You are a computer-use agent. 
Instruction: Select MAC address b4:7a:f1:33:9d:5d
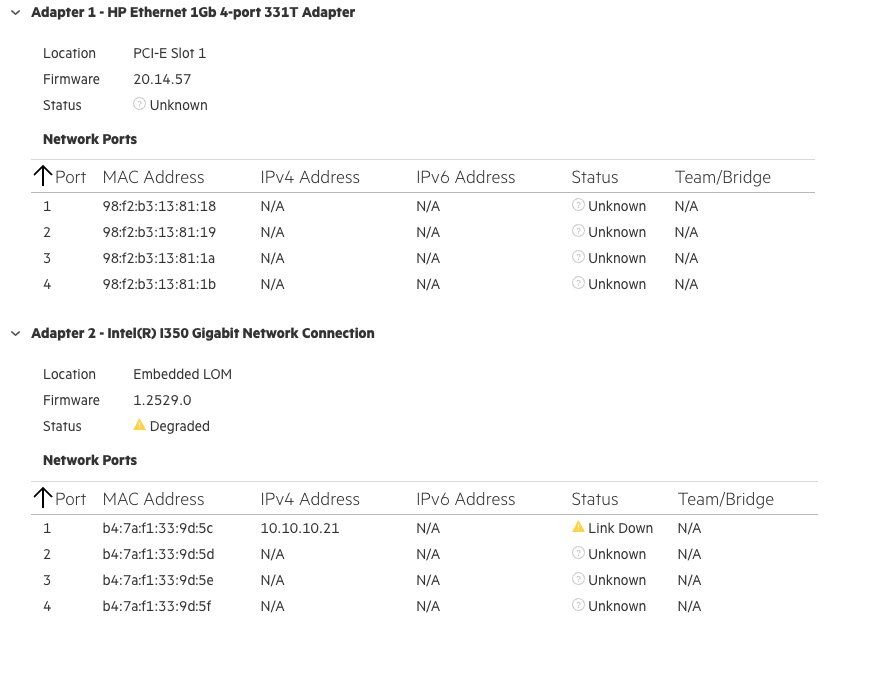(x=158, y=554)
